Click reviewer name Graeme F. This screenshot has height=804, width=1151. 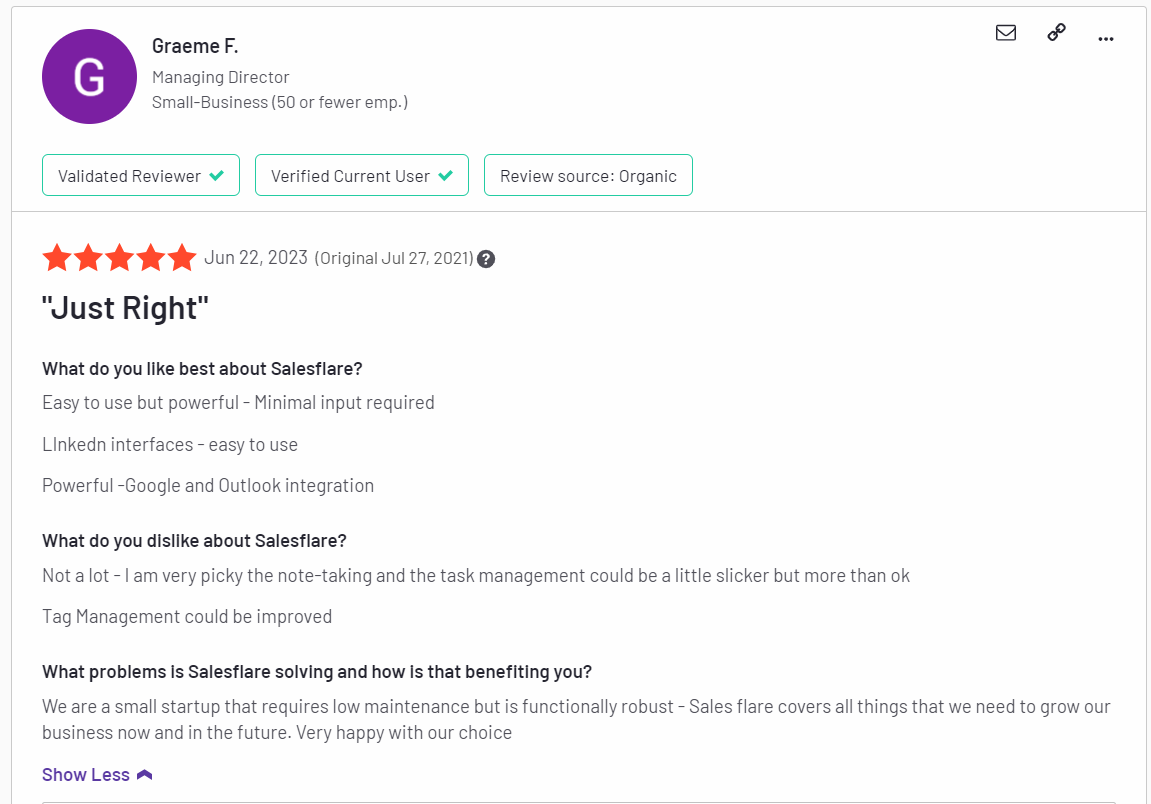tap(195, 46)
